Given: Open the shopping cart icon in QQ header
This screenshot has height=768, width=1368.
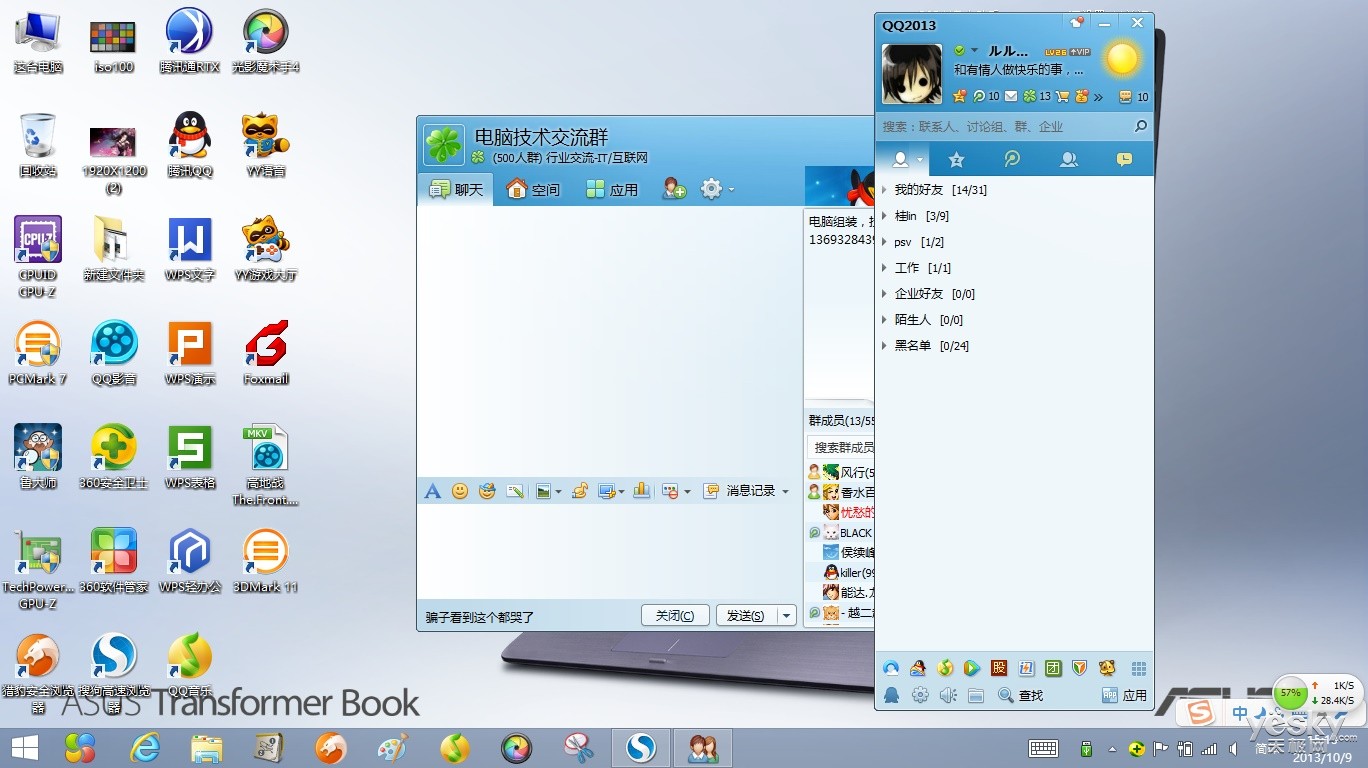Looking at the screenshot, I should tap(1062, 96).
